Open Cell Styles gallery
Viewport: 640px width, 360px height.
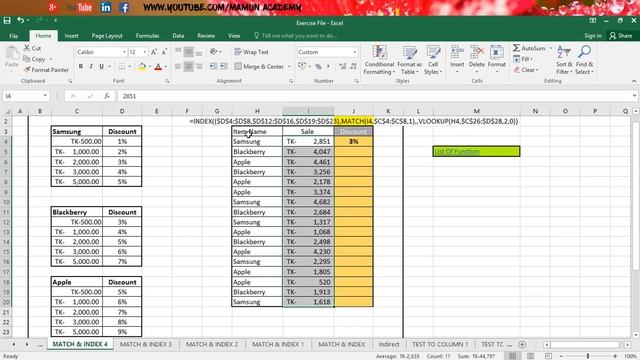[x=433, y=60]
